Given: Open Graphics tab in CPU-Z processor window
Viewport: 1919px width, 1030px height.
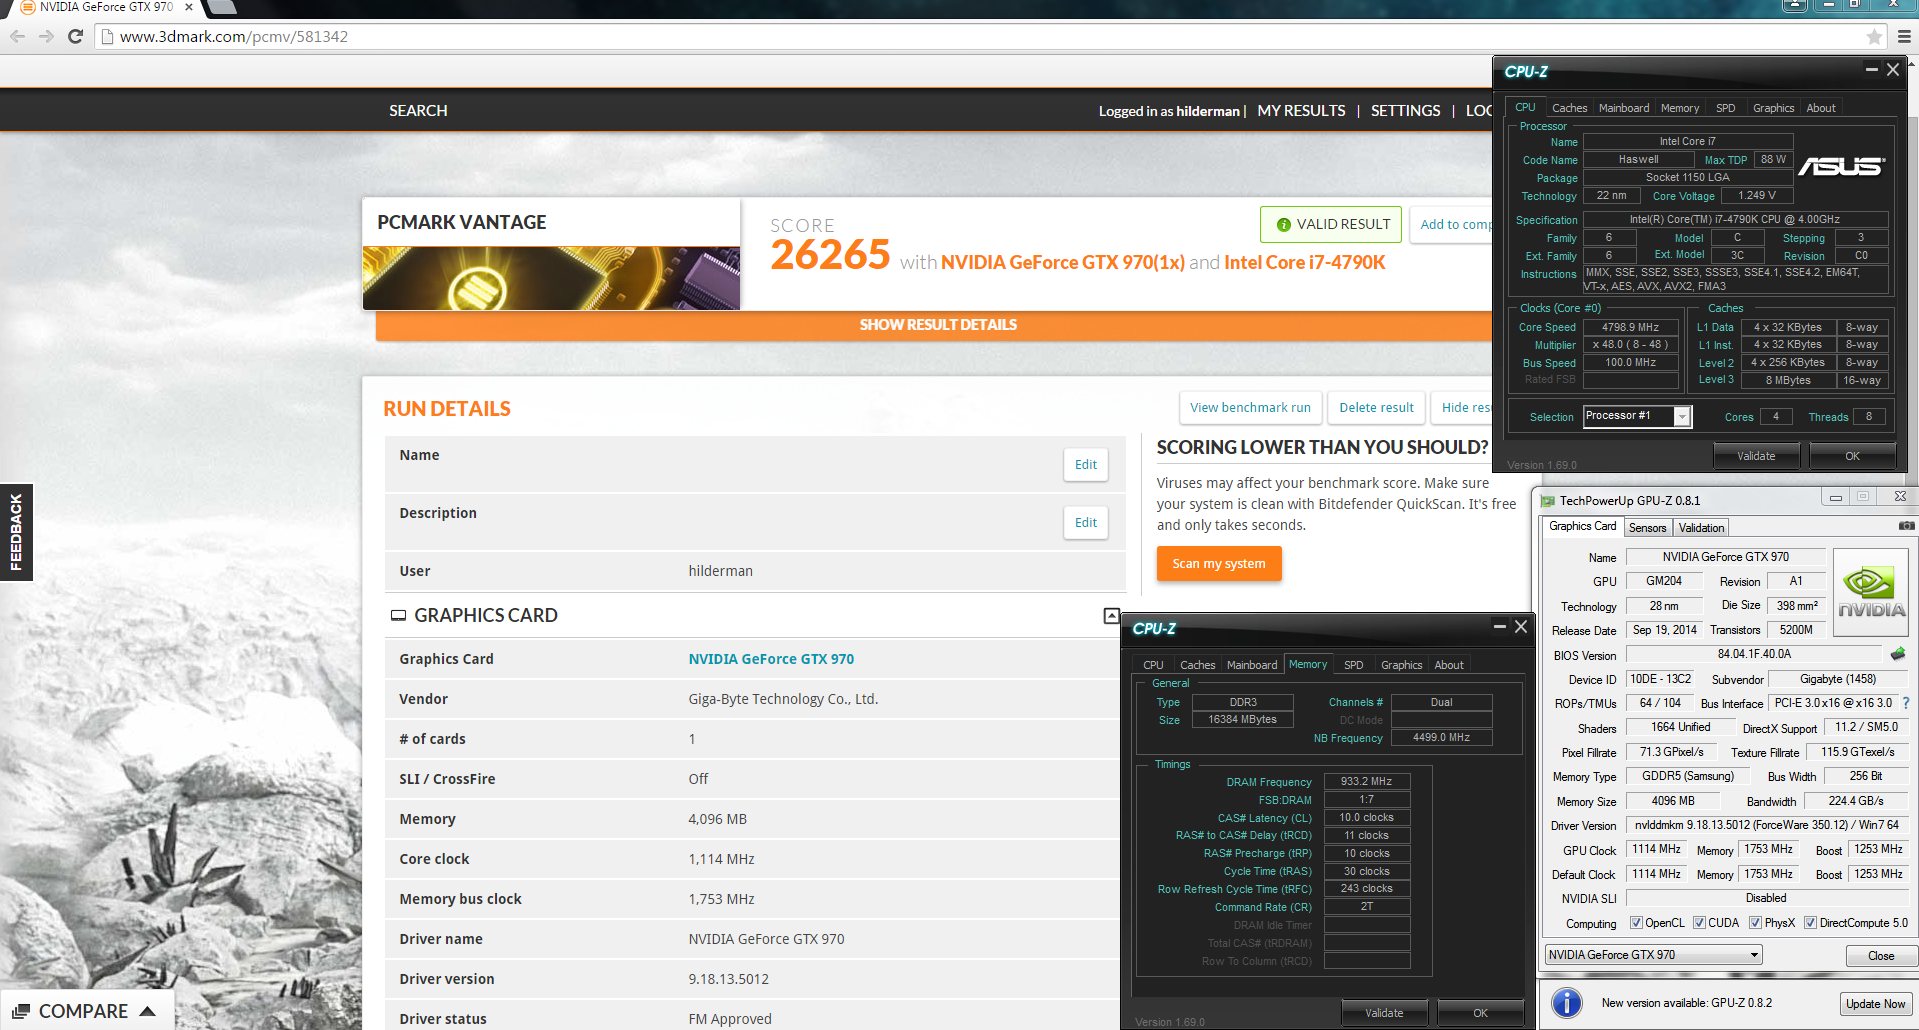Looking at the screenshot, I should point(1773,108).
